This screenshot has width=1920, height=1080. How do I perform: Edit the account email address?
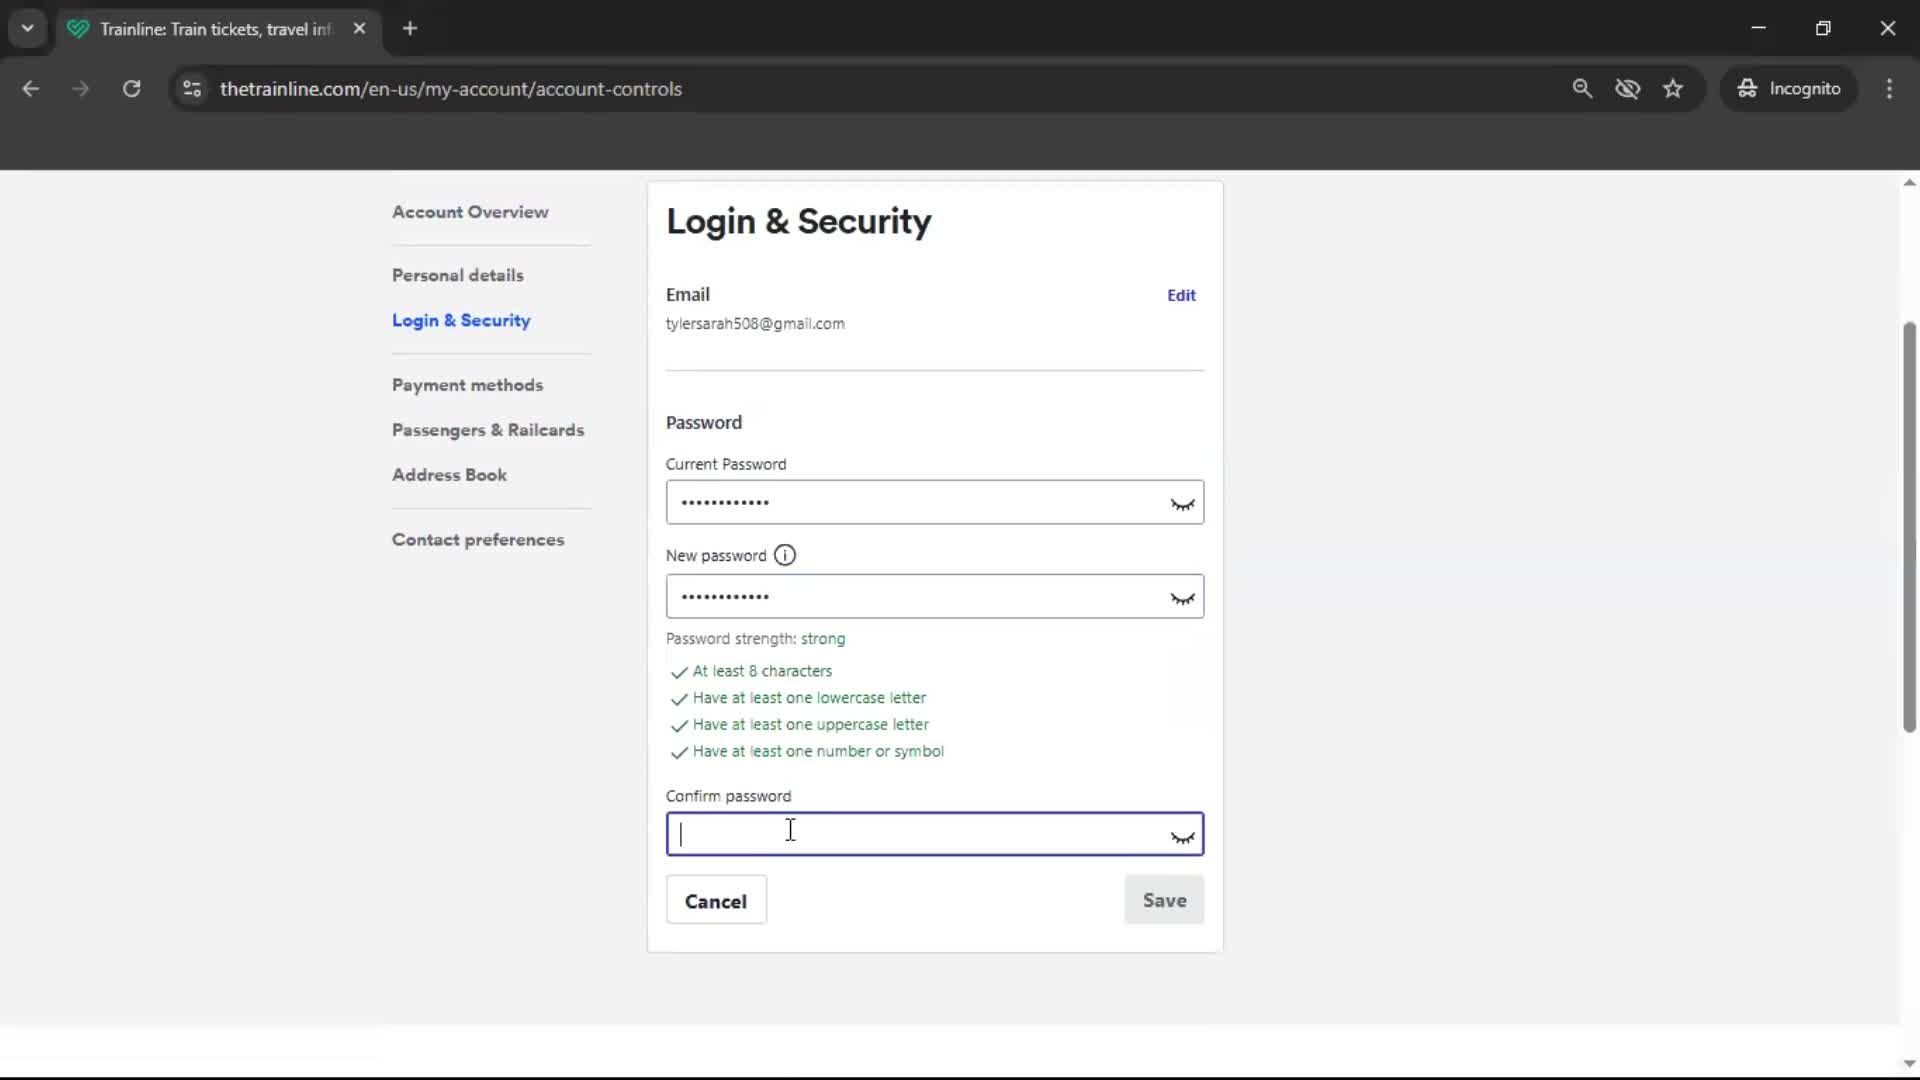pyautogui.click(x=1180, y=295)
